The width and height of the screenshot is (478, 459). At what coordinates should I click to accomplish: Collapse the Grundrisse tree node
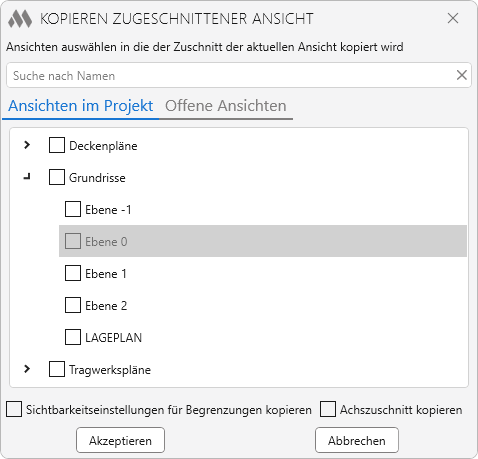click(x=27, y=177)
